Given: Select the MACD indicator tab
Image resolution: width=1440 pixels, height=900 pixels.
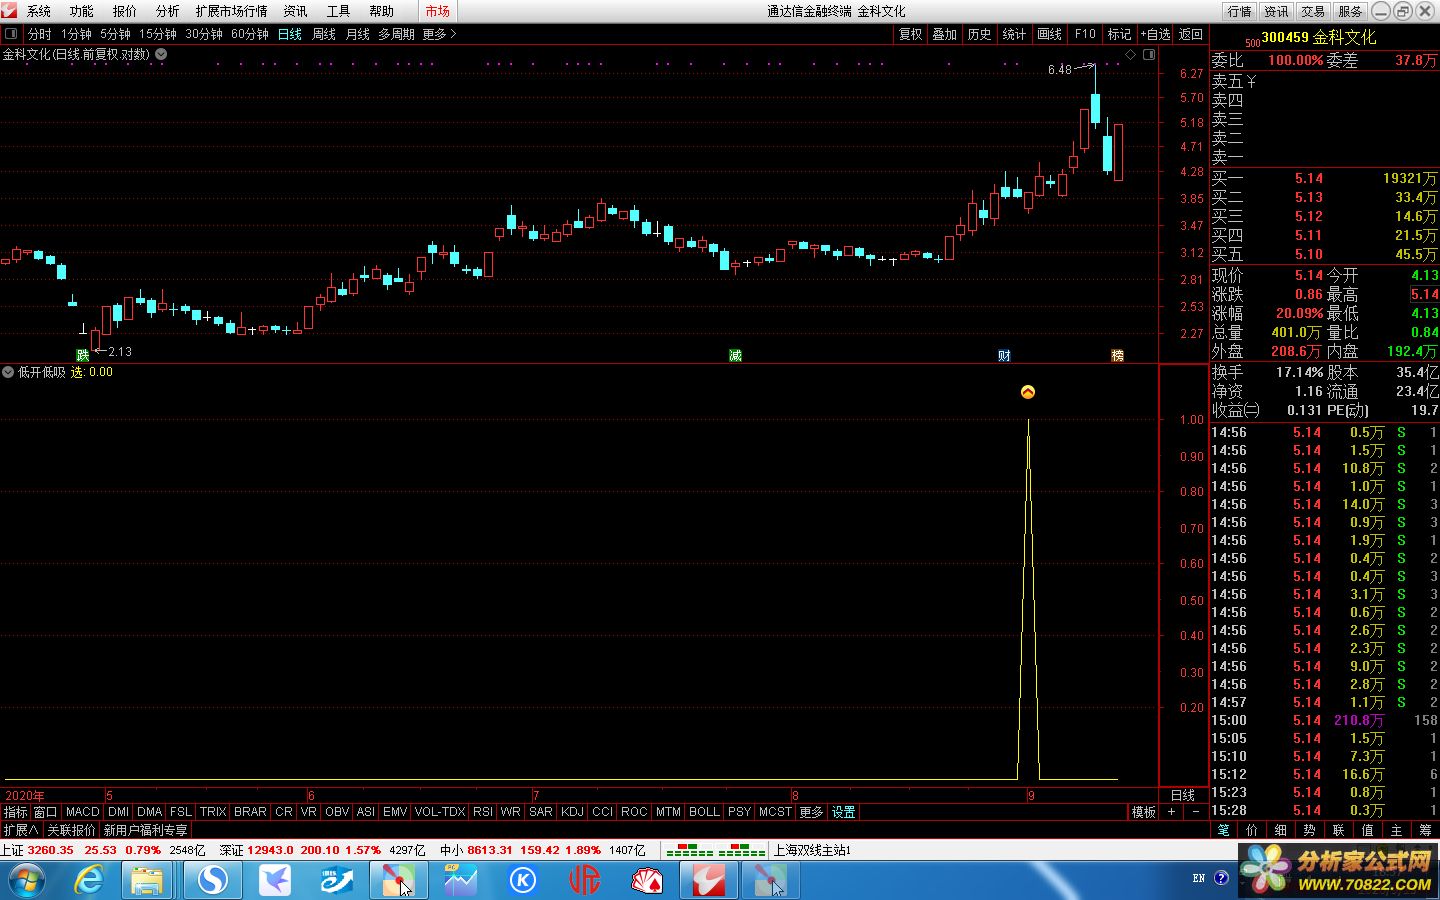Looking at the screenshot, I should coord(82,812).
